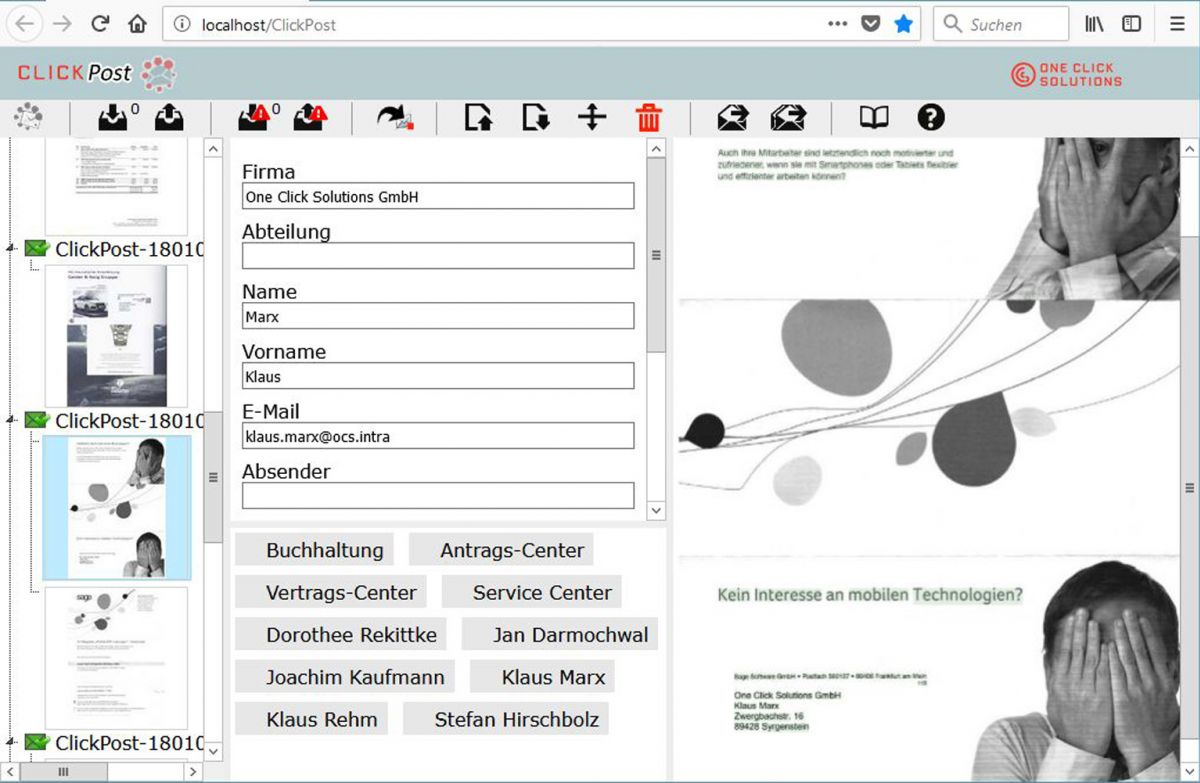The height and width of the screenshot is (783, 1200).
Task: Assign to Vertrags-Center
Action: [x=331, y=591]
